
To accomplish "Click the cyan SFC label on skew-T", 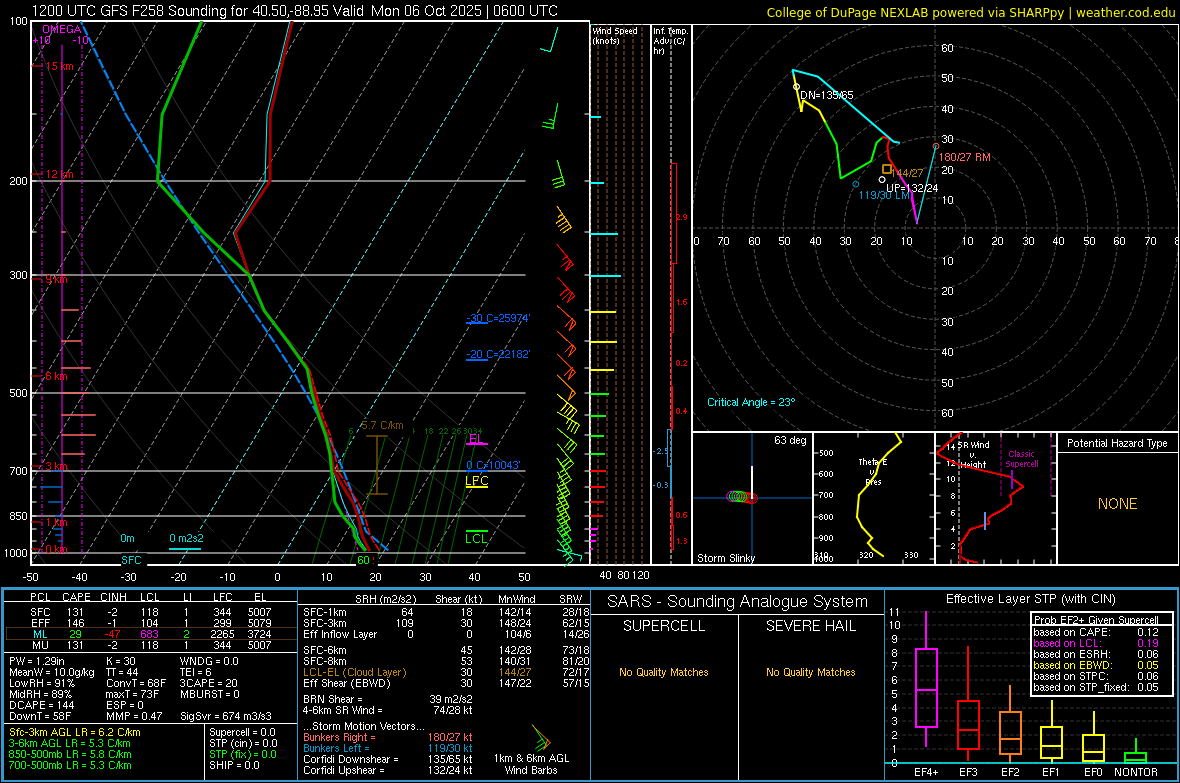I will pyautogui.click(x=131, y=560).
